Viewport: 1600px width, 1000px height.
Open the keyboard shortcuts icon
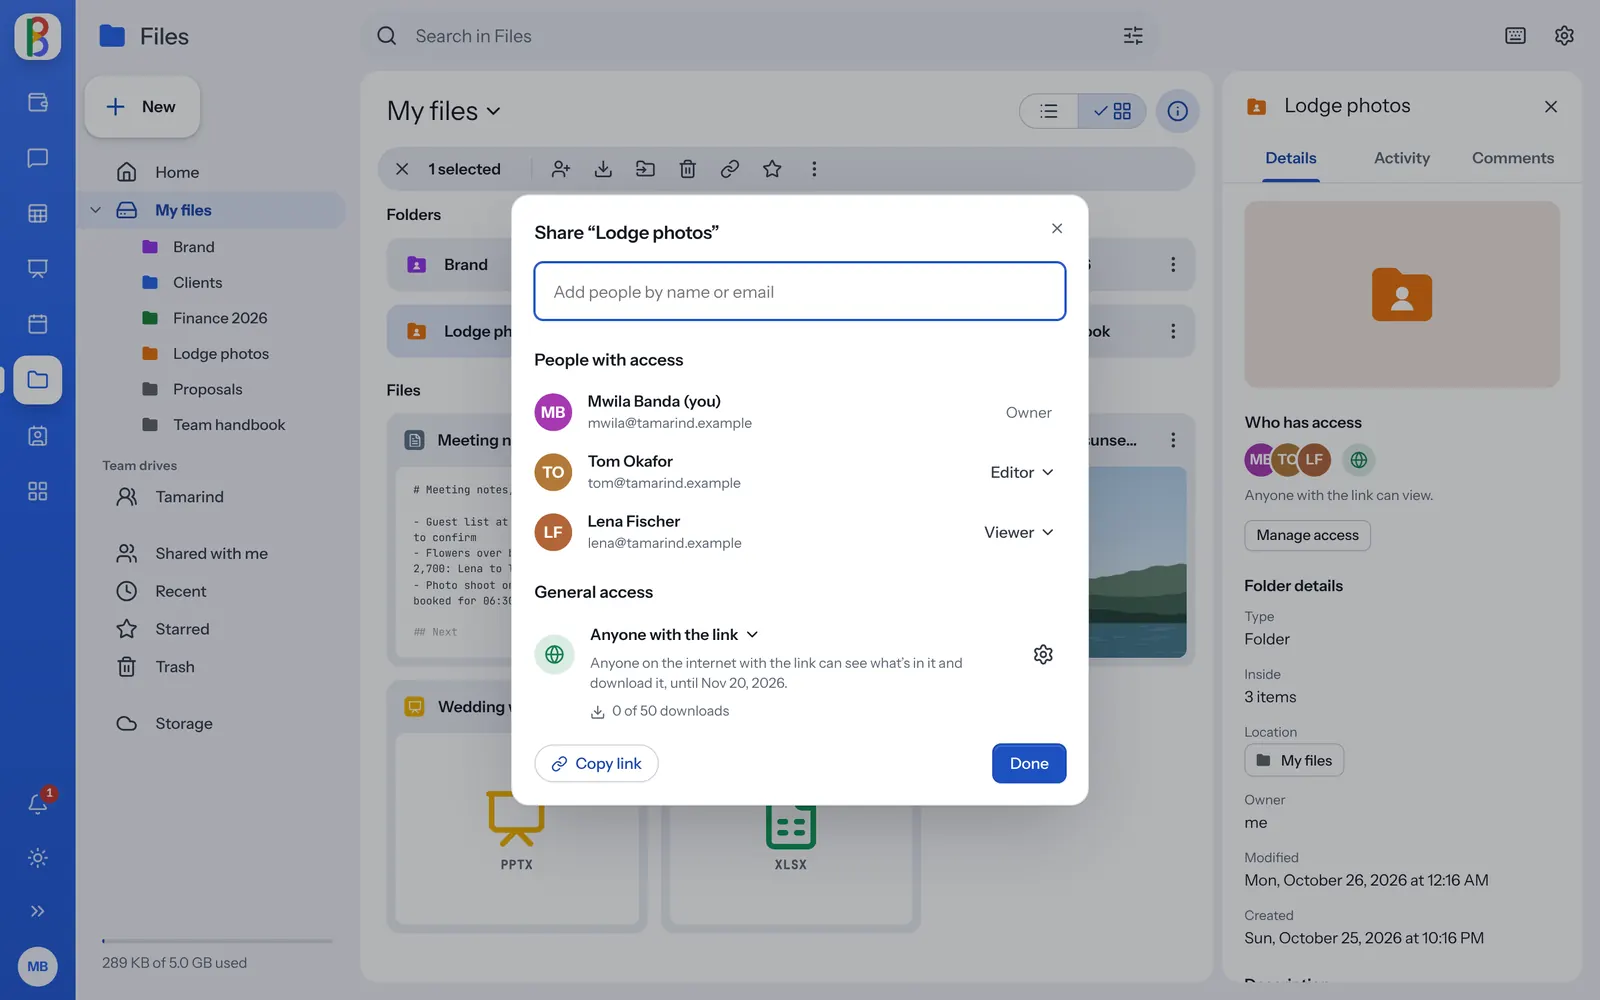point(1515,36)
